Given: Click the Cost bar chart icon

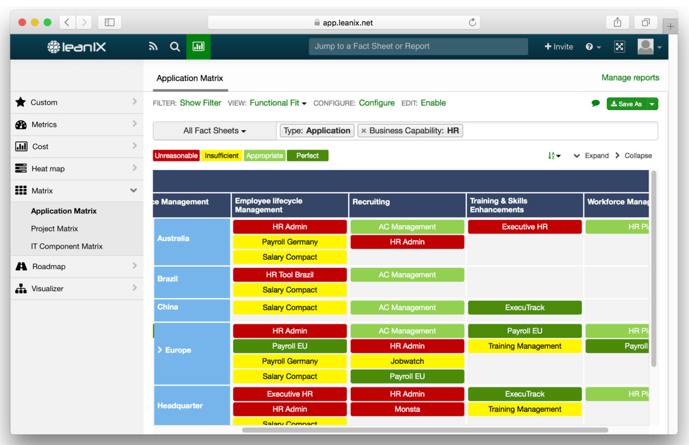Looking at the screenshot, I should click(x=21, y=146).
